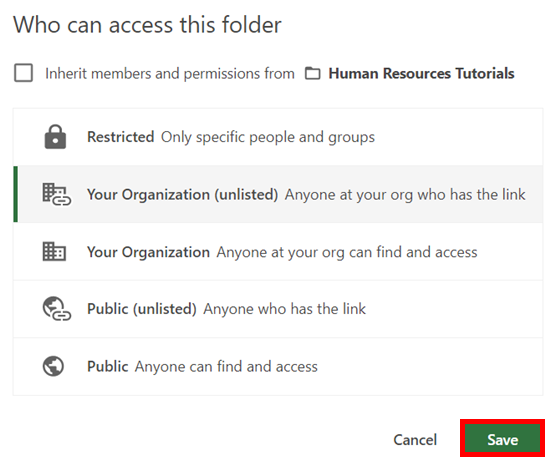This screenshot has height=475, width=550.
Task: Click the lock icon for Restricted
Action: click(x=55, y=136)
